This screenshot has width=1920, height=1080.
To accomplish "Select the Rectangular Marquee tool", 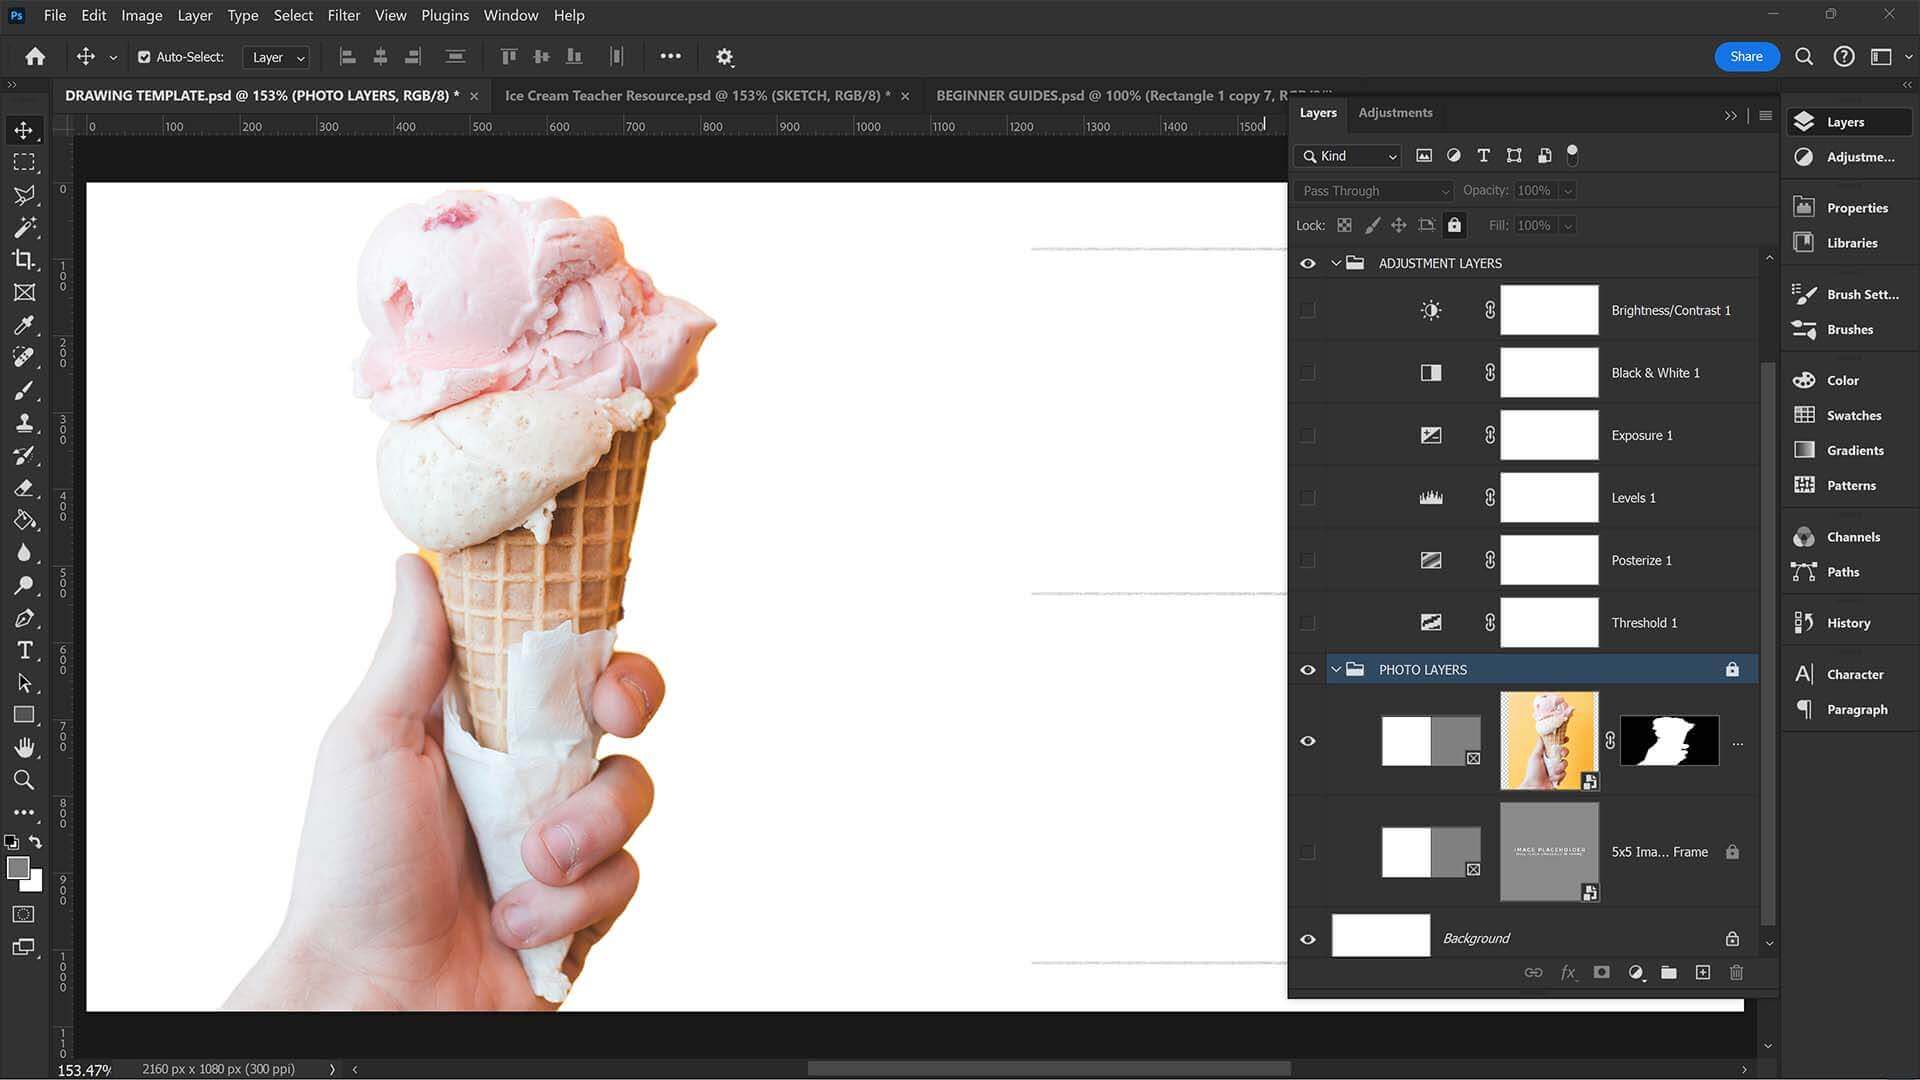I will coord(24,162).
